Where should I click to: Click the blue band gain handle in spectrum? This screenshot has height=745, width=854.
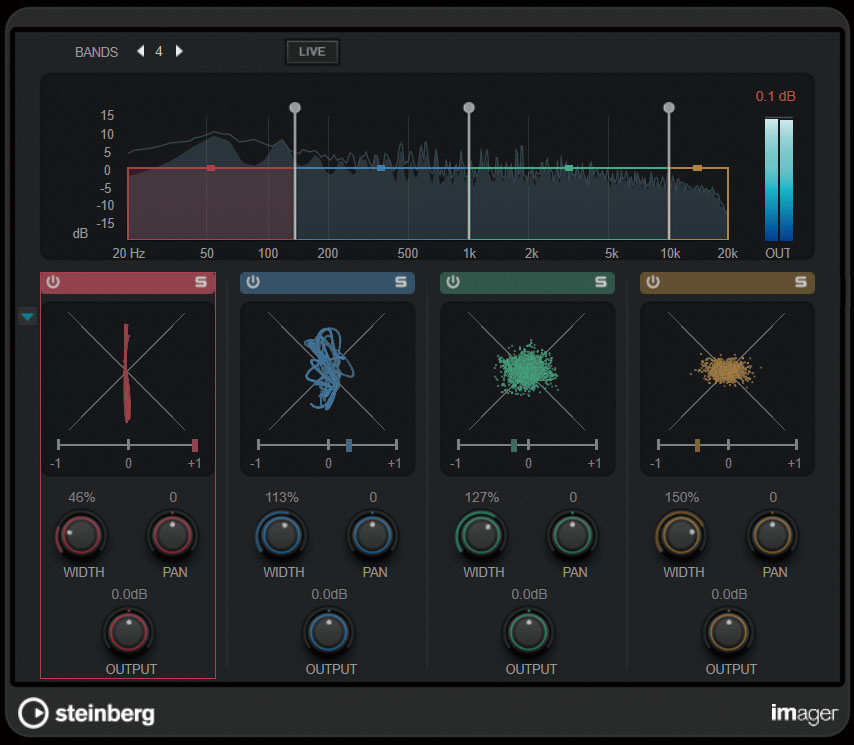pyautogui.click(x=381, y=168)
